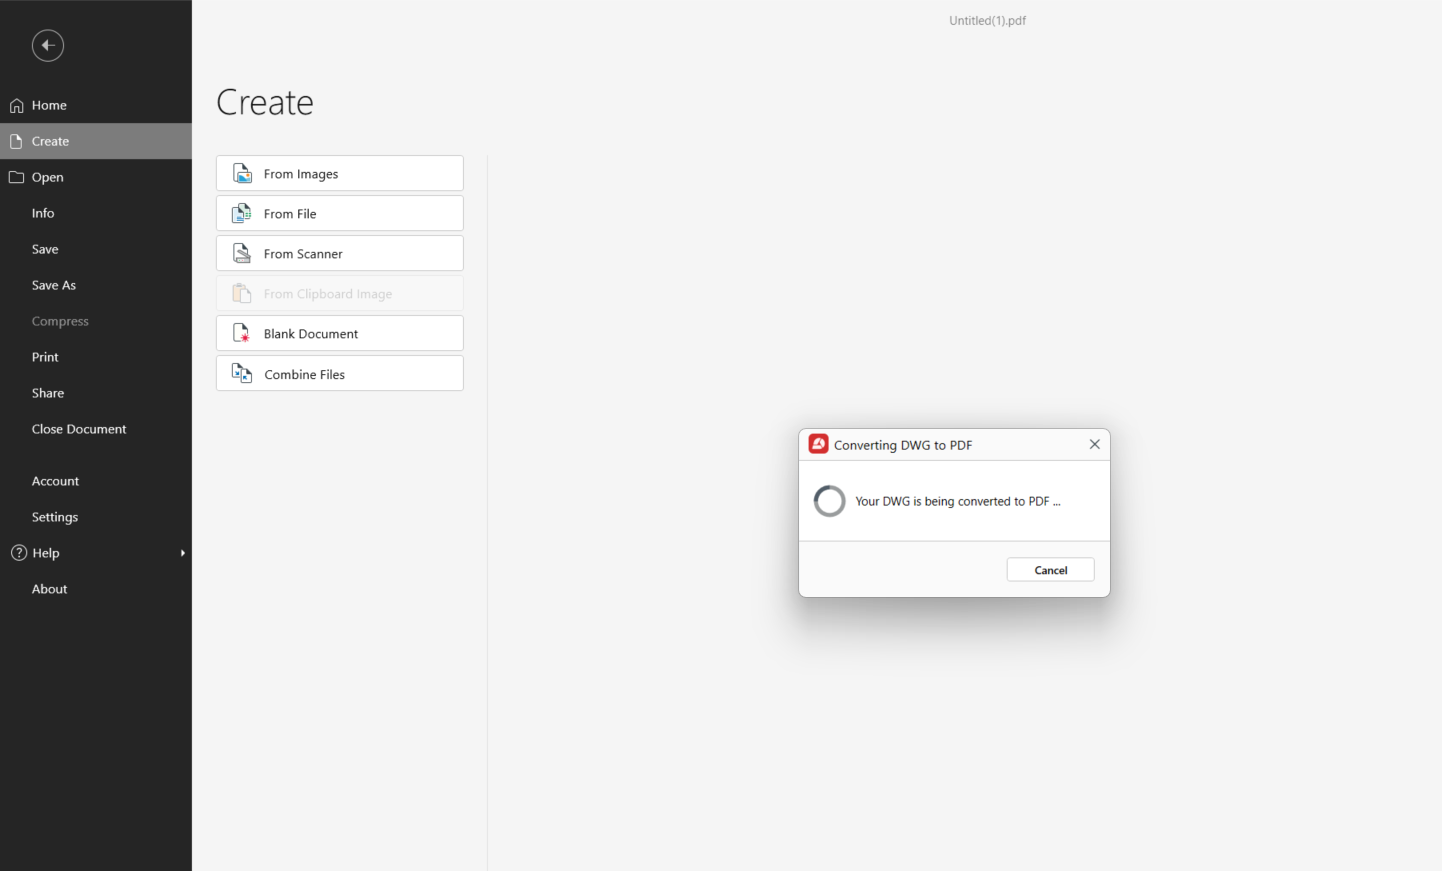Viewport: 1442px width, 871px height.
Task: Click the "Your DWG is being converted" message
Action: [x=958, y=501]
